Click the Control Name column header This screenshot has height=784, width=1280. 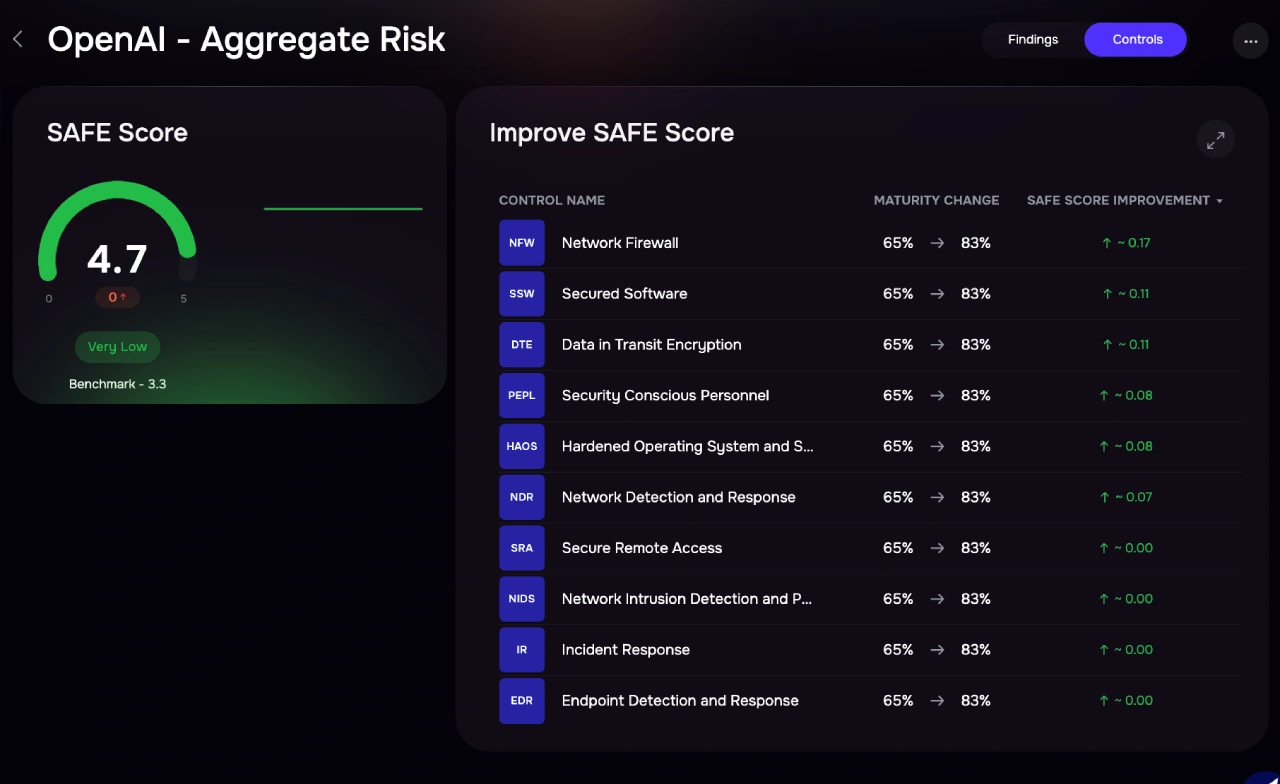tap(552, 200)
